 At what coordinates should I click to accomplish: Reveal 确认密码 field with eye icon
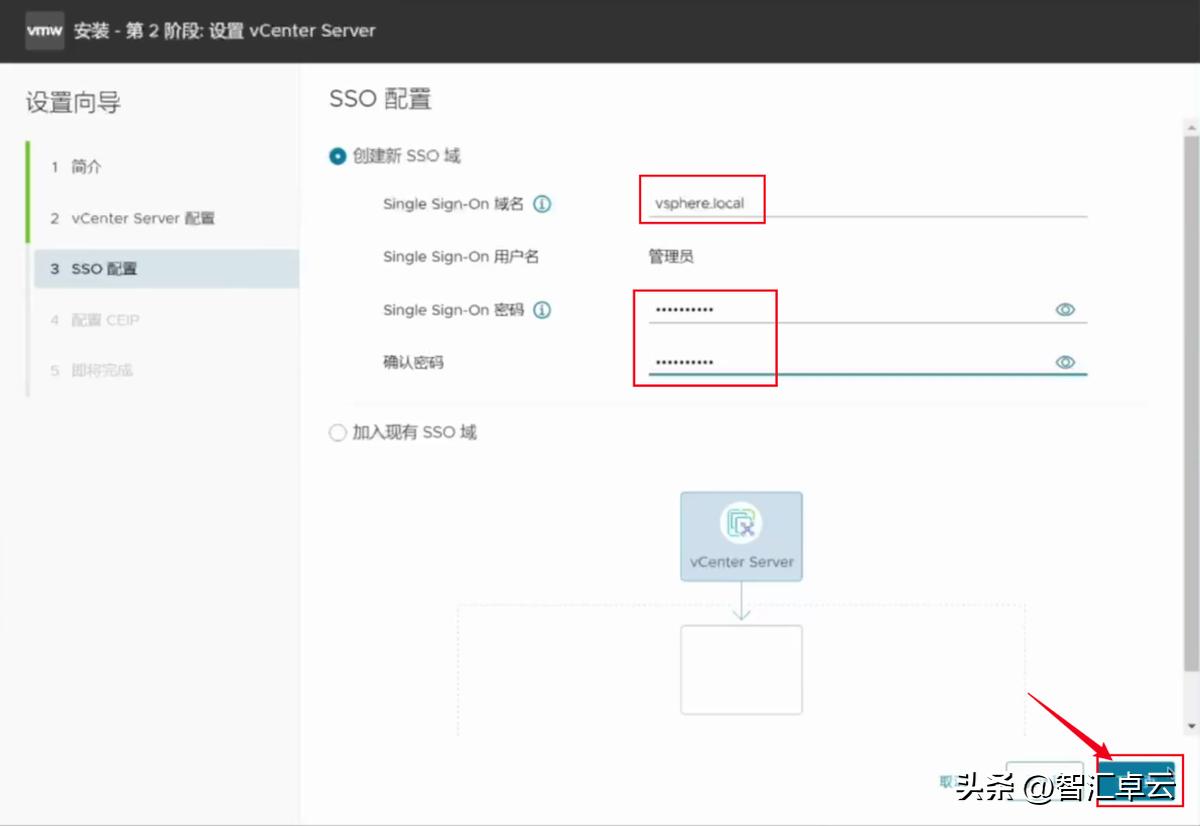1065,362
